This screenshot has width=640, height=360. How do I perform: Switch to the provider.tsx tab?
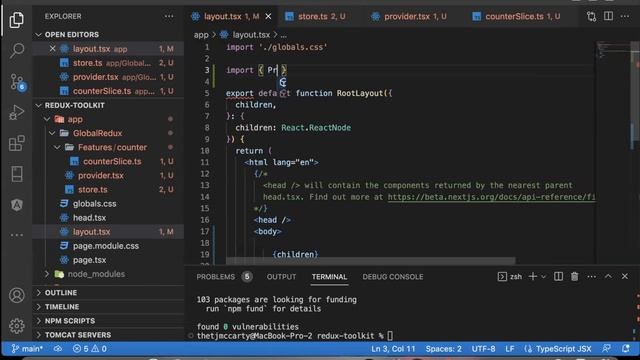409,16
